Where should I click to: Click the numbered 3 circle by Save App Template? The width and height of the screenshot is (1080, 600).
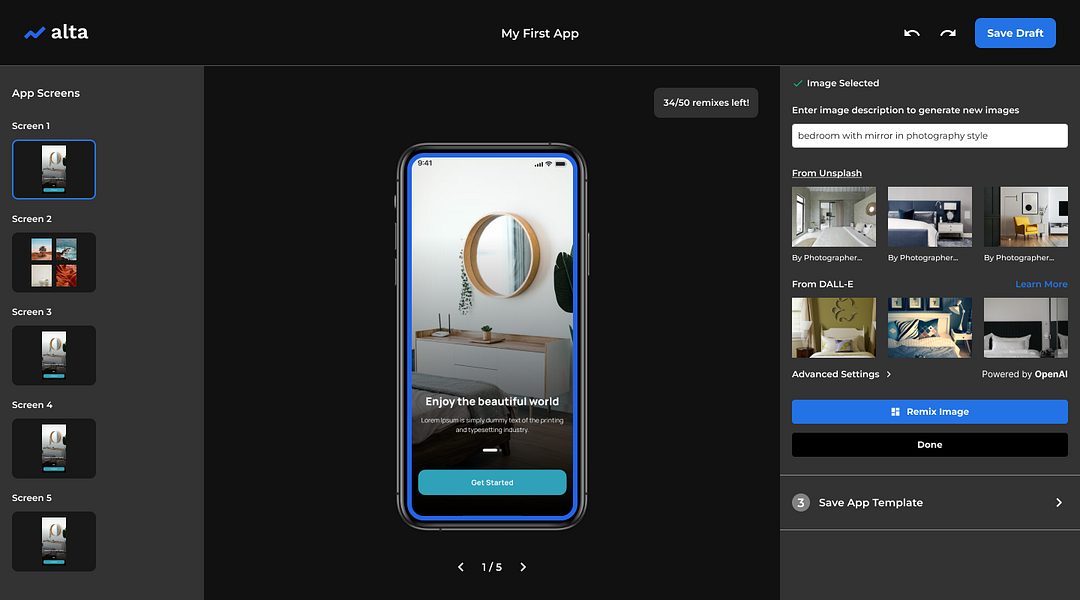800,502
